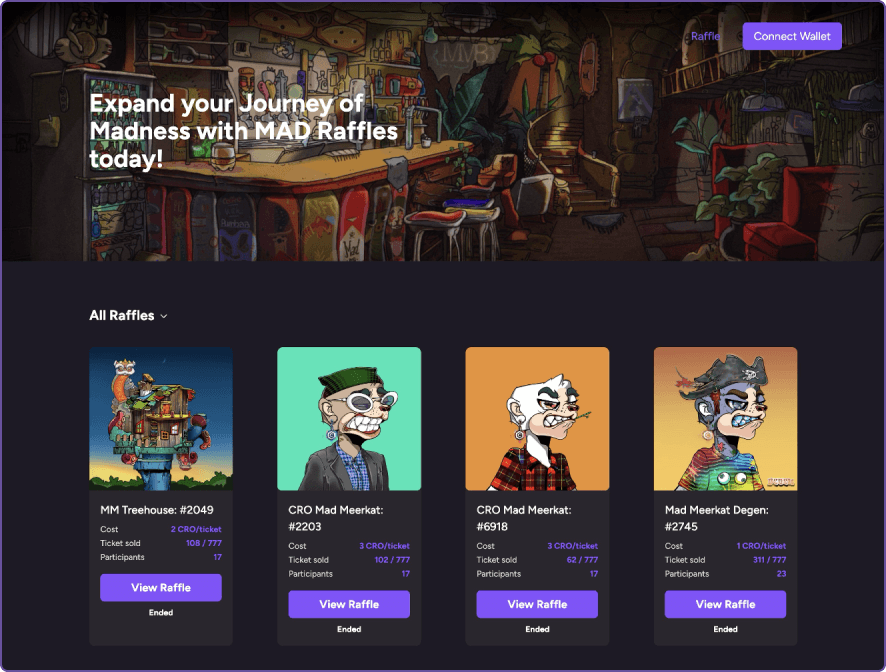Open the Raffle navigation link
This screenshot has width=886, height=672.
(x=705, y=36)
